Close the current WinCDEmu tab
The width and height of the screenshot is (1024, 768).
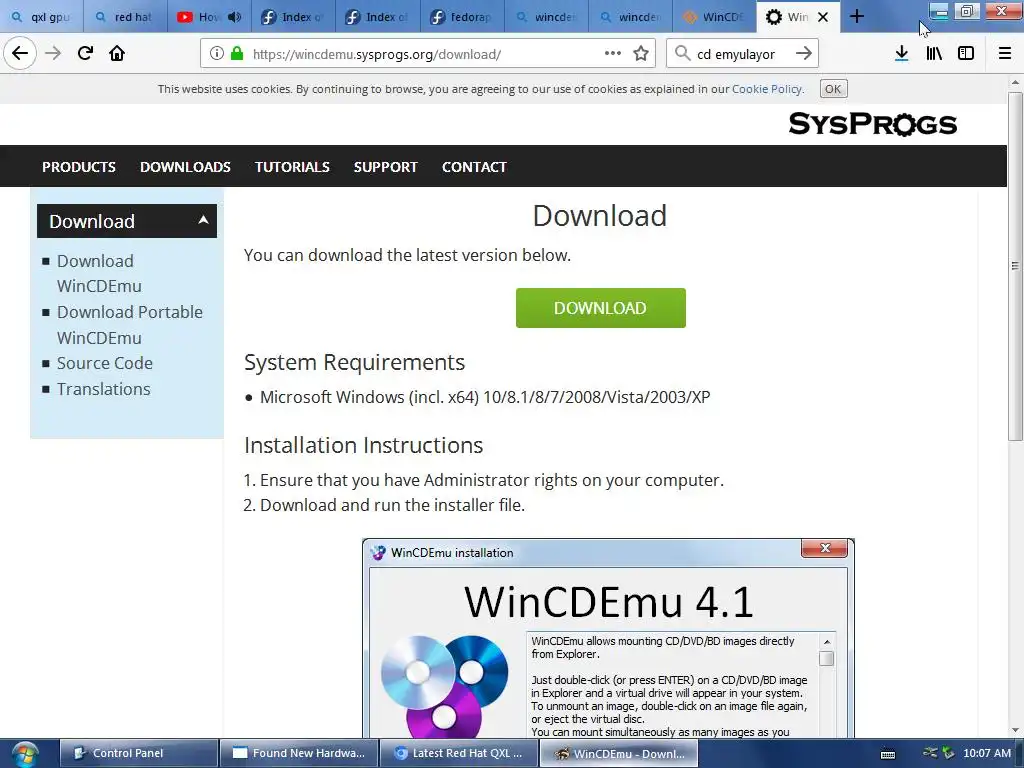[824, 17]
